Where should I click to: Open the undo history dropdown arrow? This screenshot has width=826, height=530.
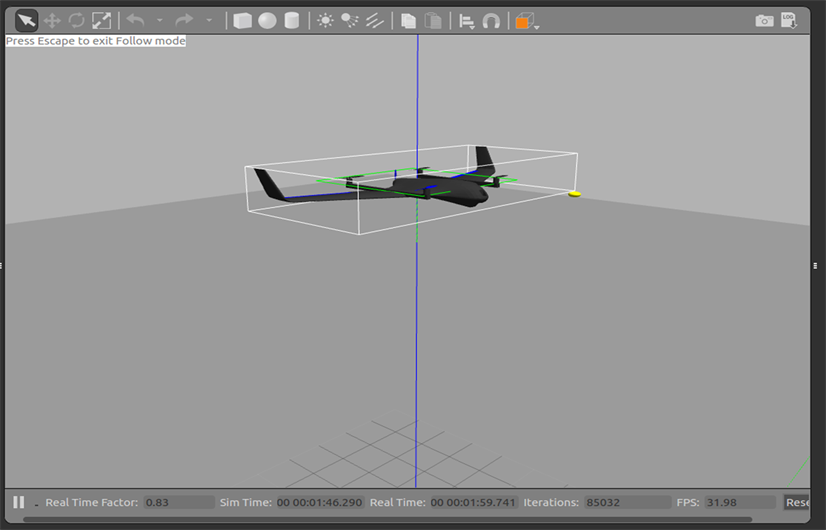[159, 21]
